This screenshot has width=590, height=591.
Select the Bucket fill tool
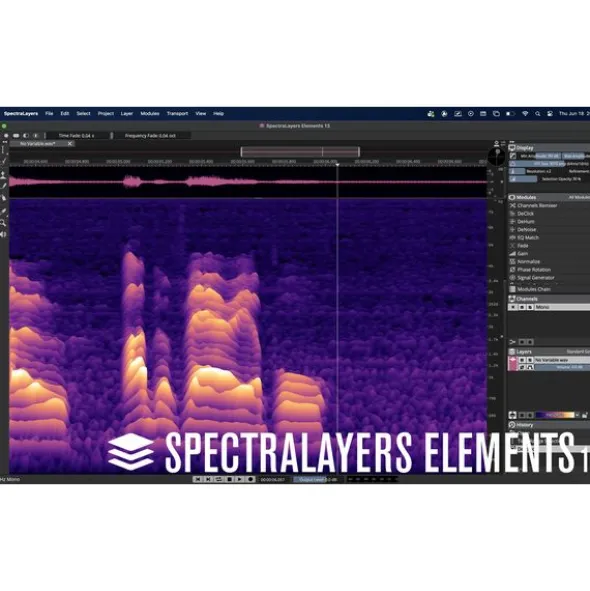3,198
